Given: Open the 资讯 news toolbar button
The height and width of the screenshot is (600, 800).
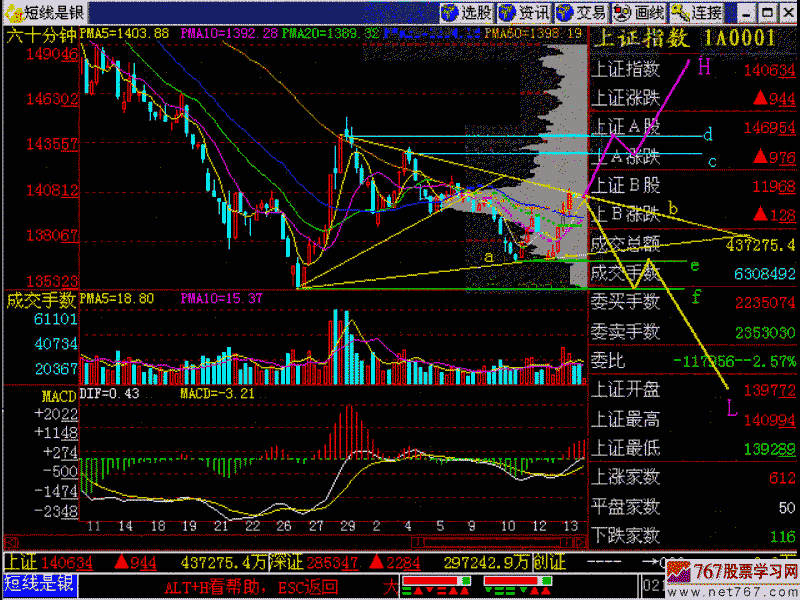Looking at the screenshot, I should pyautogui.click(x=525, y=13).
